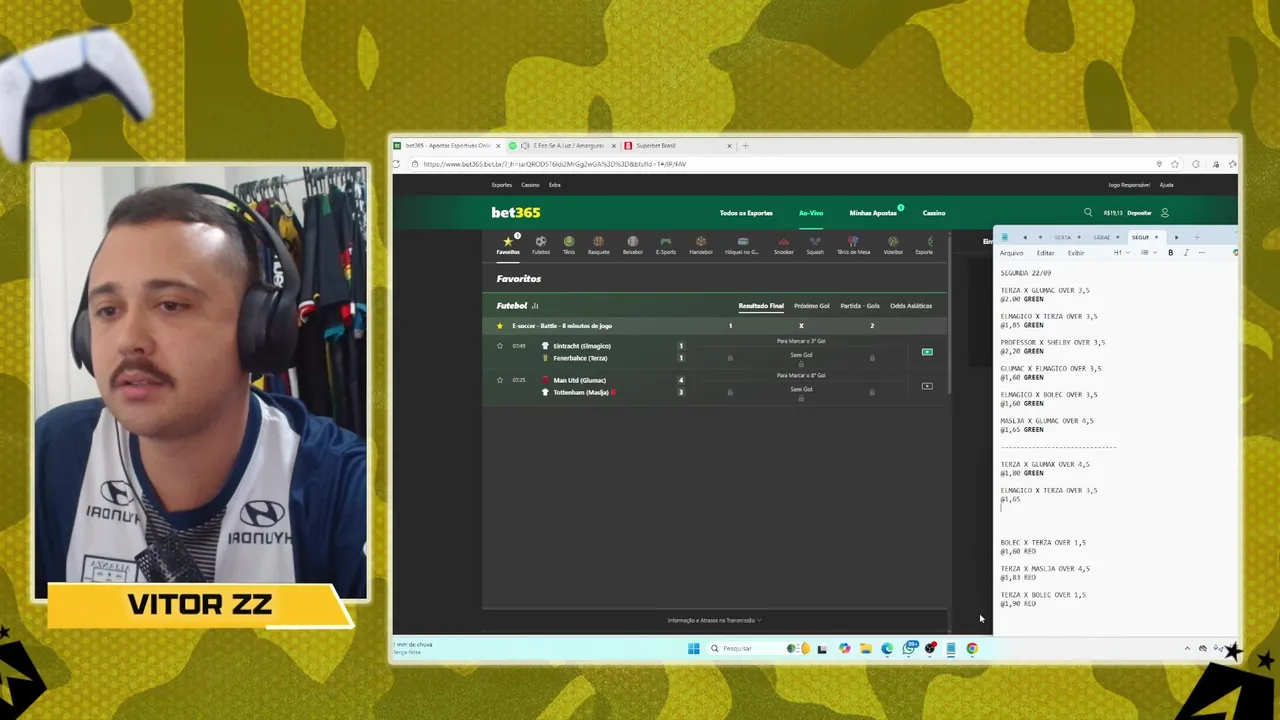The width and height of the screenshot is (1280, 720).
Task: Expand Informação e Atrasos na Transmissão
Action: tap(714, 620)
